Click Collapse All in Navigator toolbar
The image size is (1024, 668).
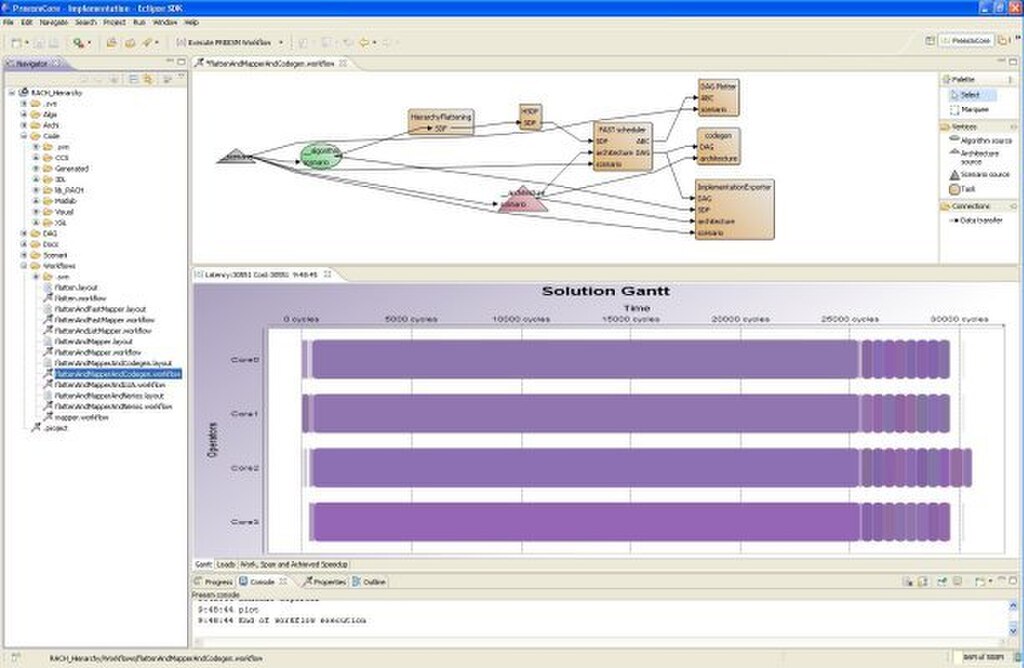[x=132, y=78]
